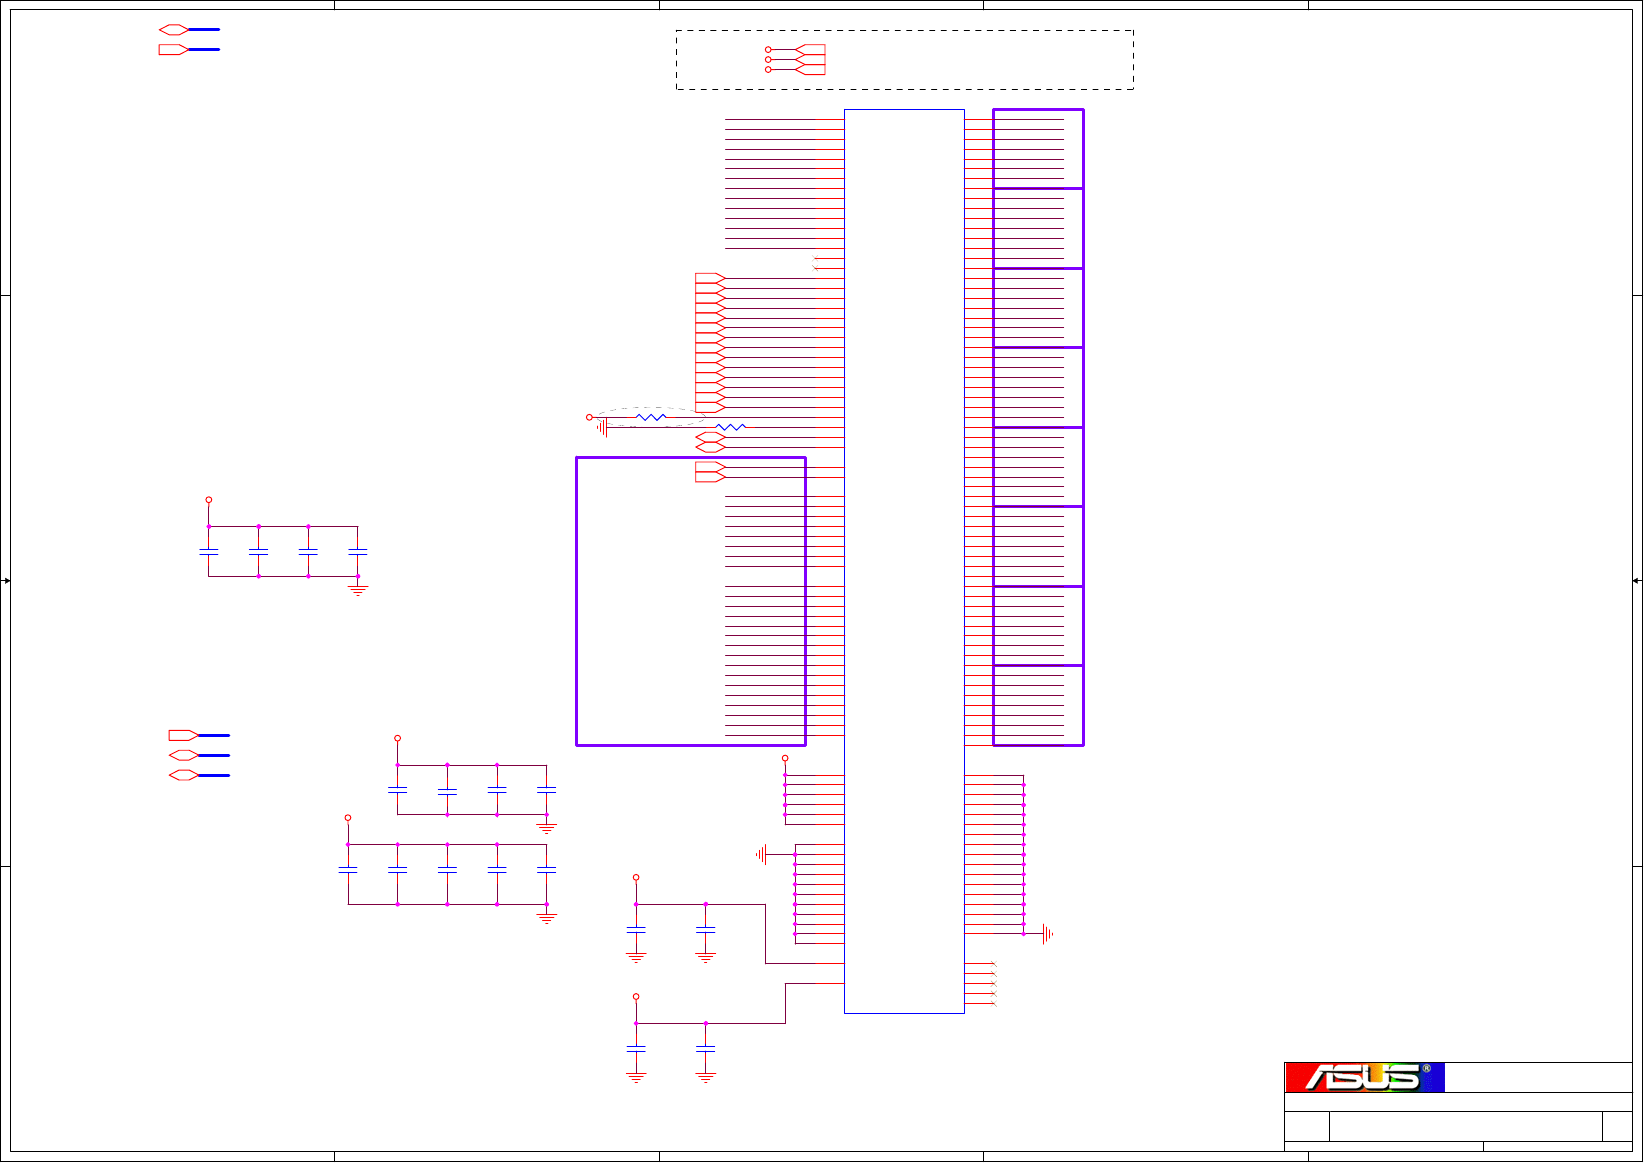1644x1163 pixels.
Task: Click the power node of the lowest capacitor pair
Action: (636, 997)
